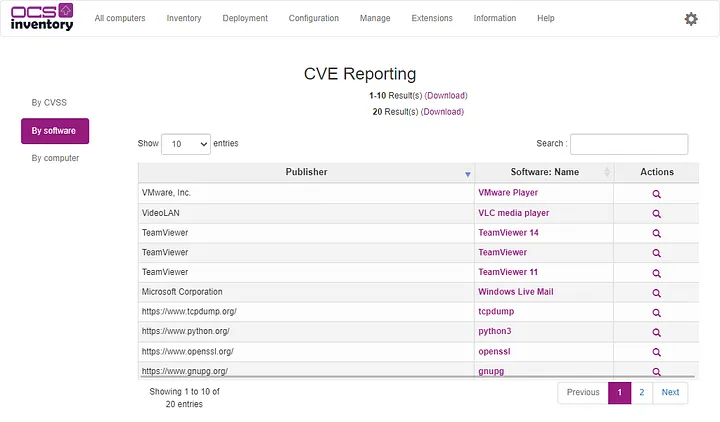
Task: Click the Publisher column header
Action: 306,172
